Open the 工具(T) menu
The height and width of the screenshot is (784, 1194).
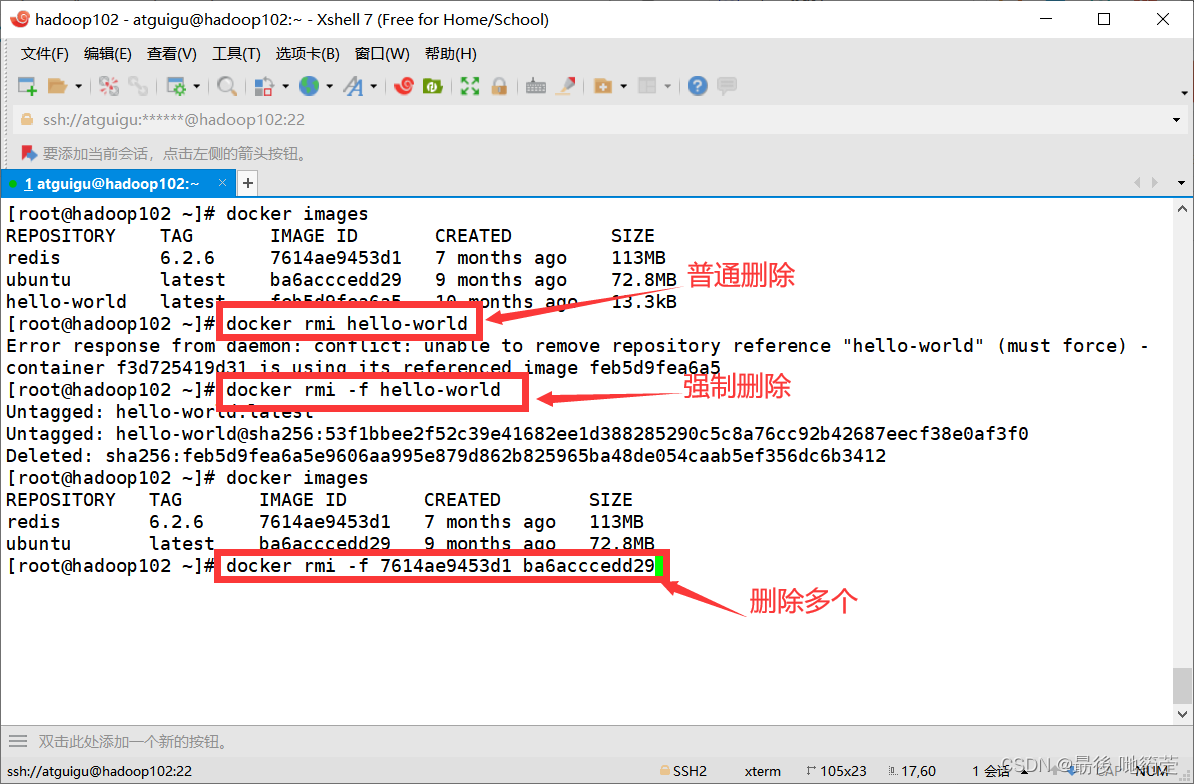(236, 54)
